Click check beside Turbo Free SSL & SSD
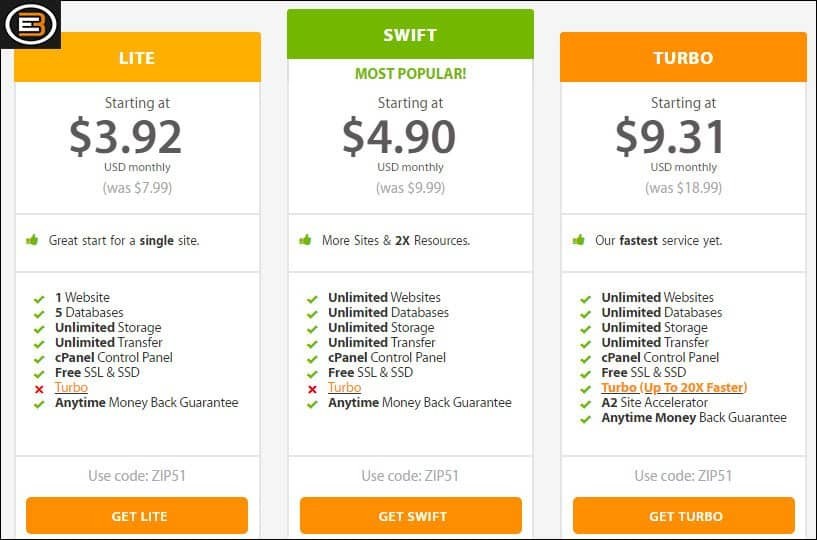 coord(585,374)
